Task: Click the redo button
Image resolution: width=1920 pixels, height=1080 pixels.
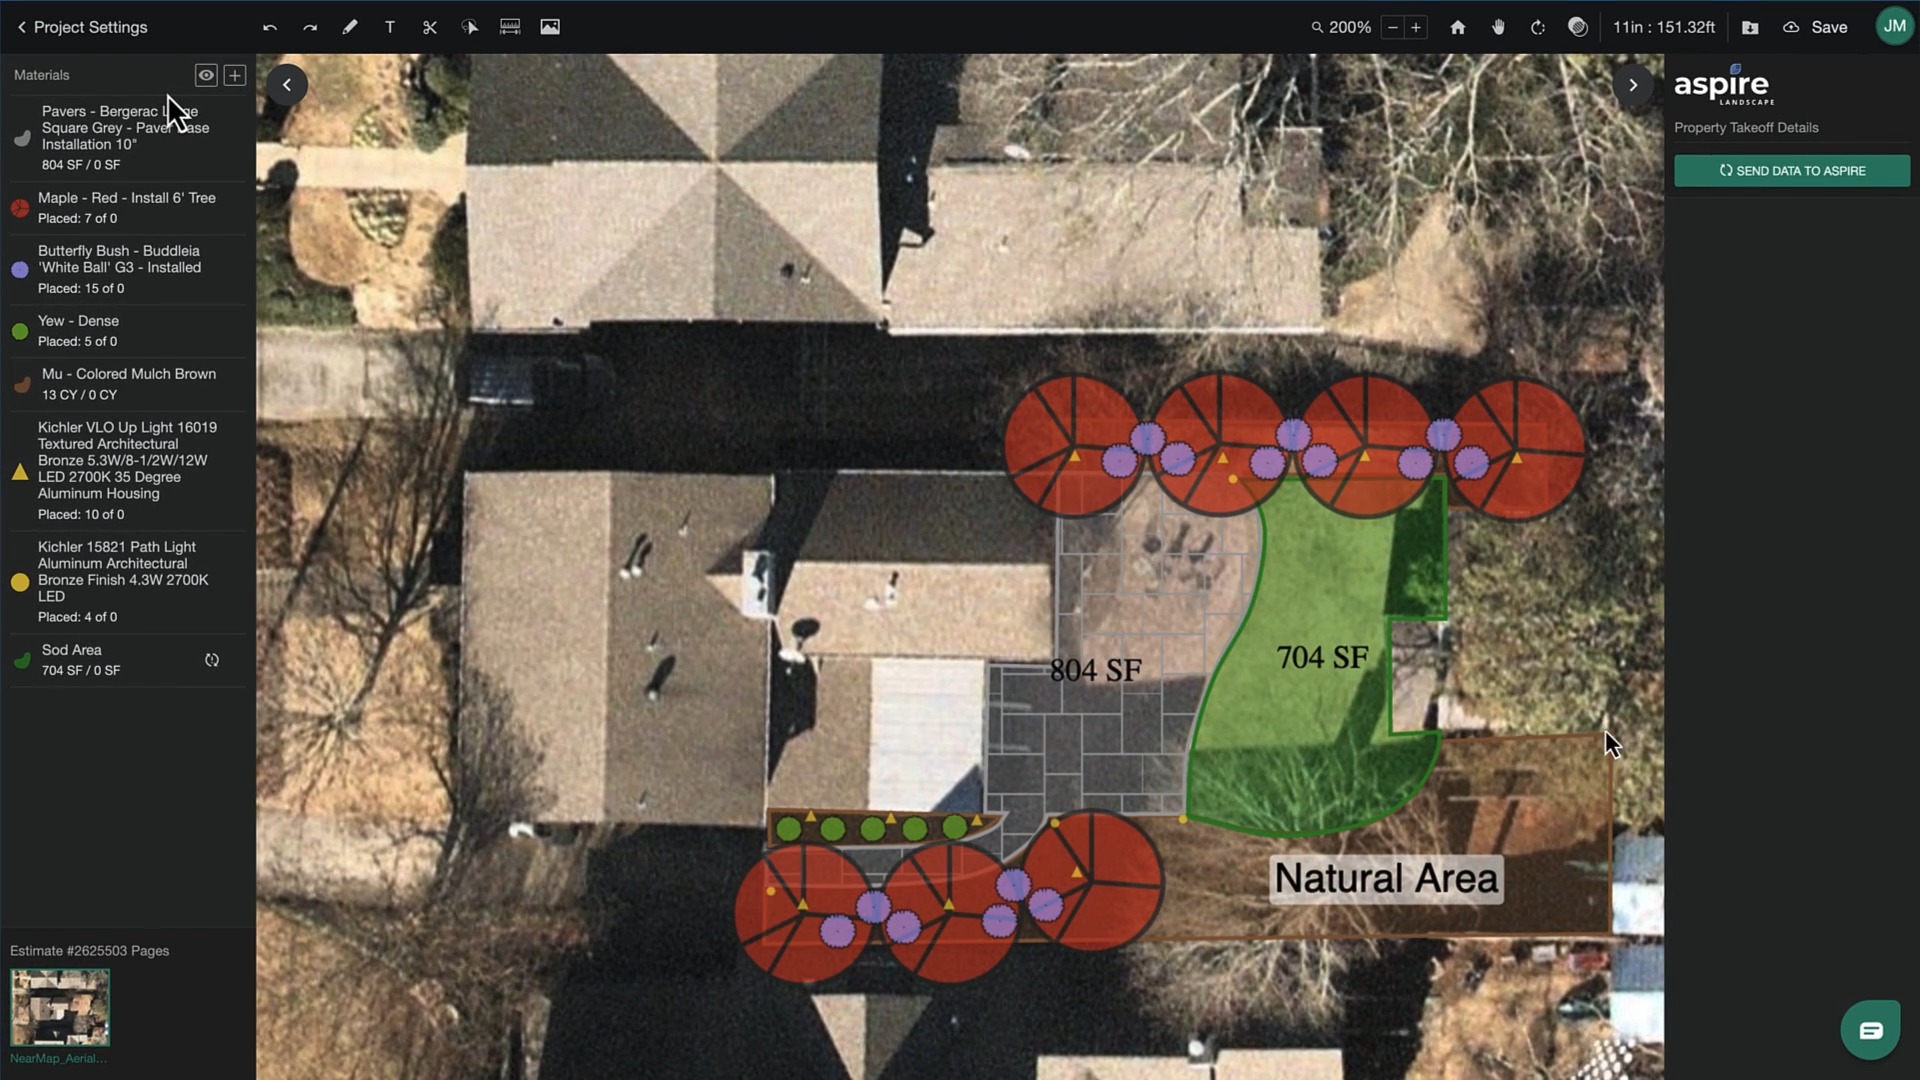Action: click(309, 26)
